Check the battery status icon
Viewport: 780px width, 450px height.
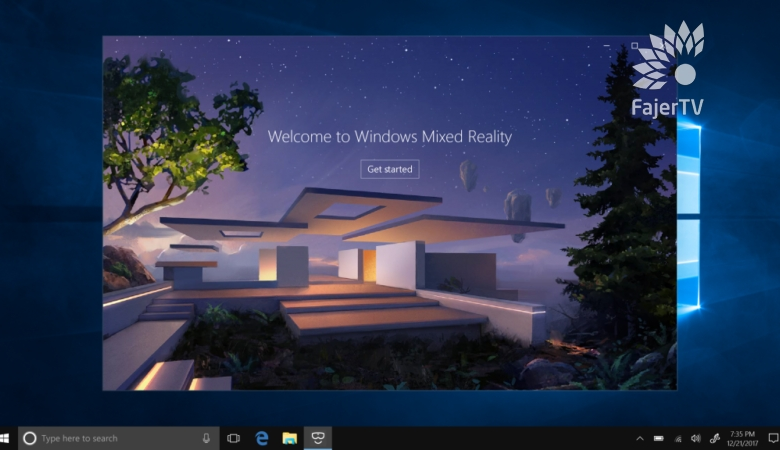point(659,438)
